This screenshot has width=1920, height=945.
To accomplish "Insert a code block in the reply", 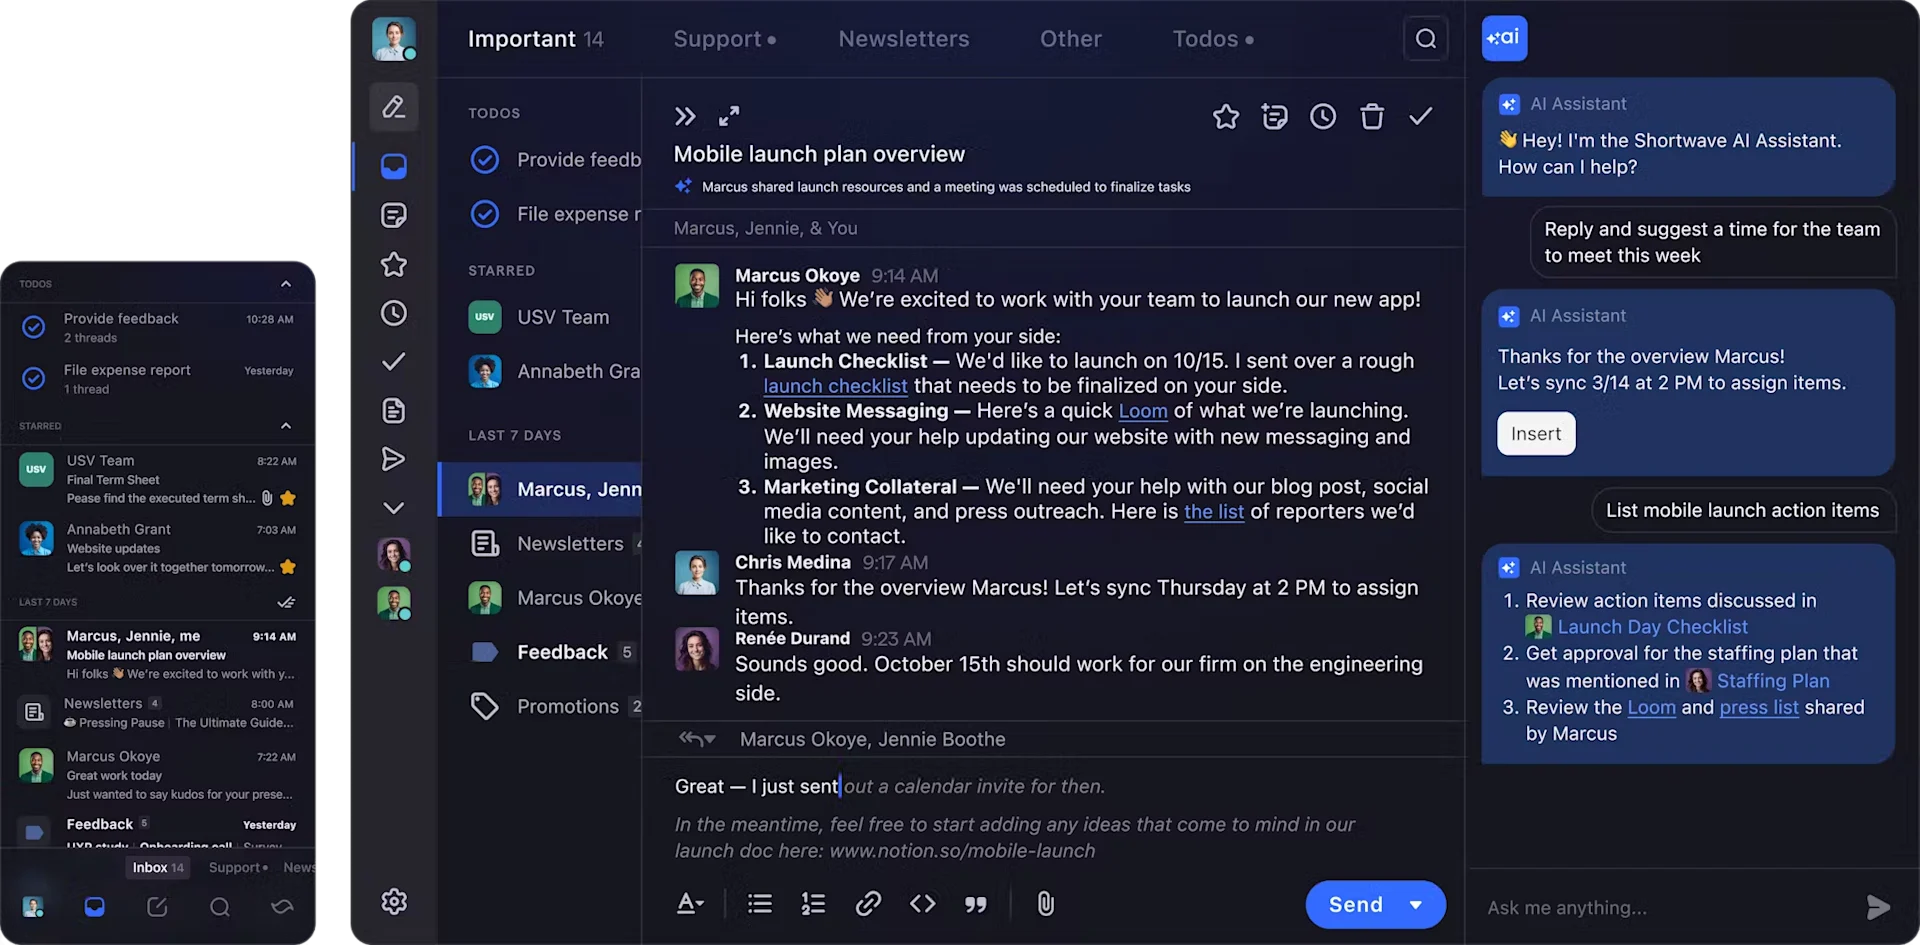I will [922, 904].
